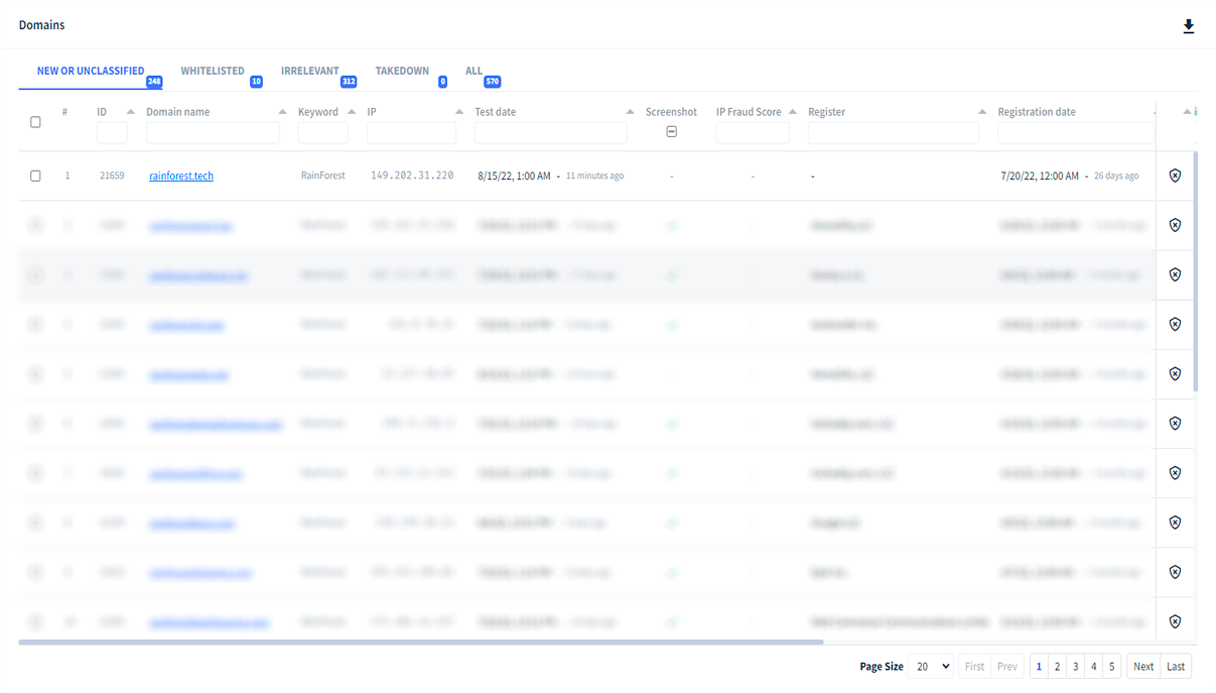The width and height of the screenshot is (1216, 693).
Task: Go to page 4 of results
Action: tap(1094, 666)
